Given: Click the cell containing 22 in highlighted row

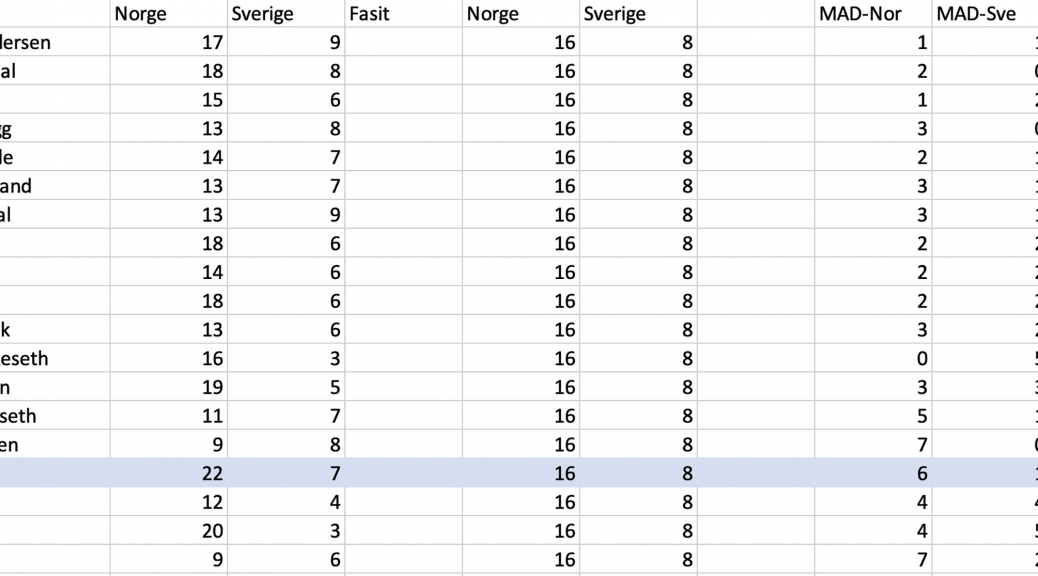Looking at the screenshot, I should (168, 473).
